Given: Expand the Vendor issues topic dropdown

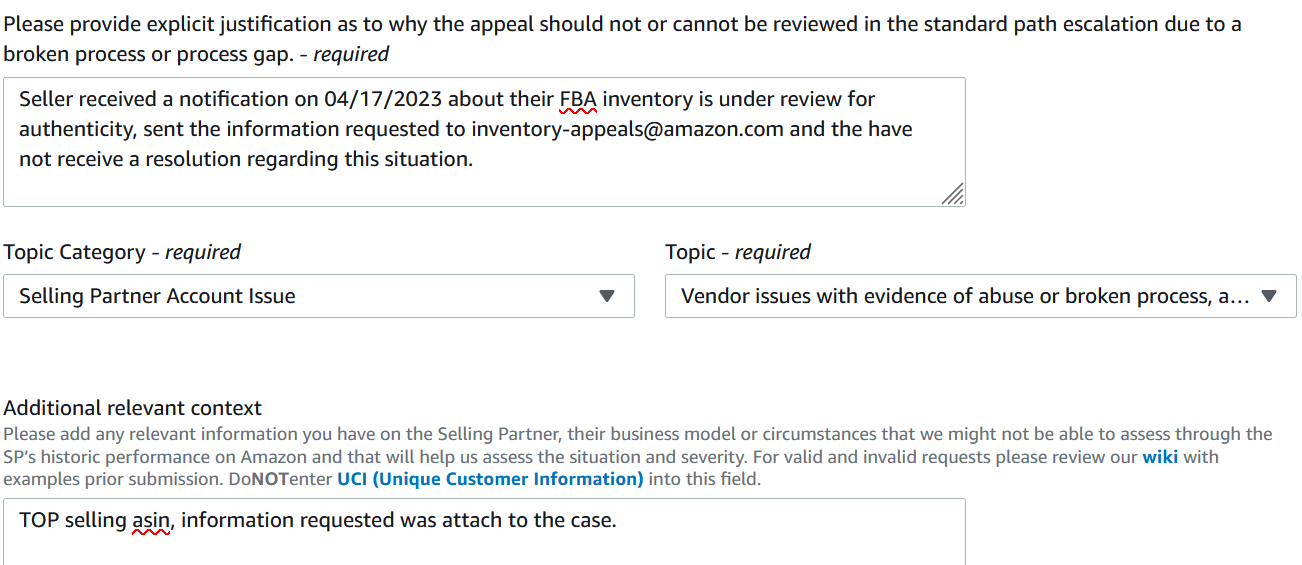Looking at the screenshot, I should pyautogui.click(x=981, y=296).
